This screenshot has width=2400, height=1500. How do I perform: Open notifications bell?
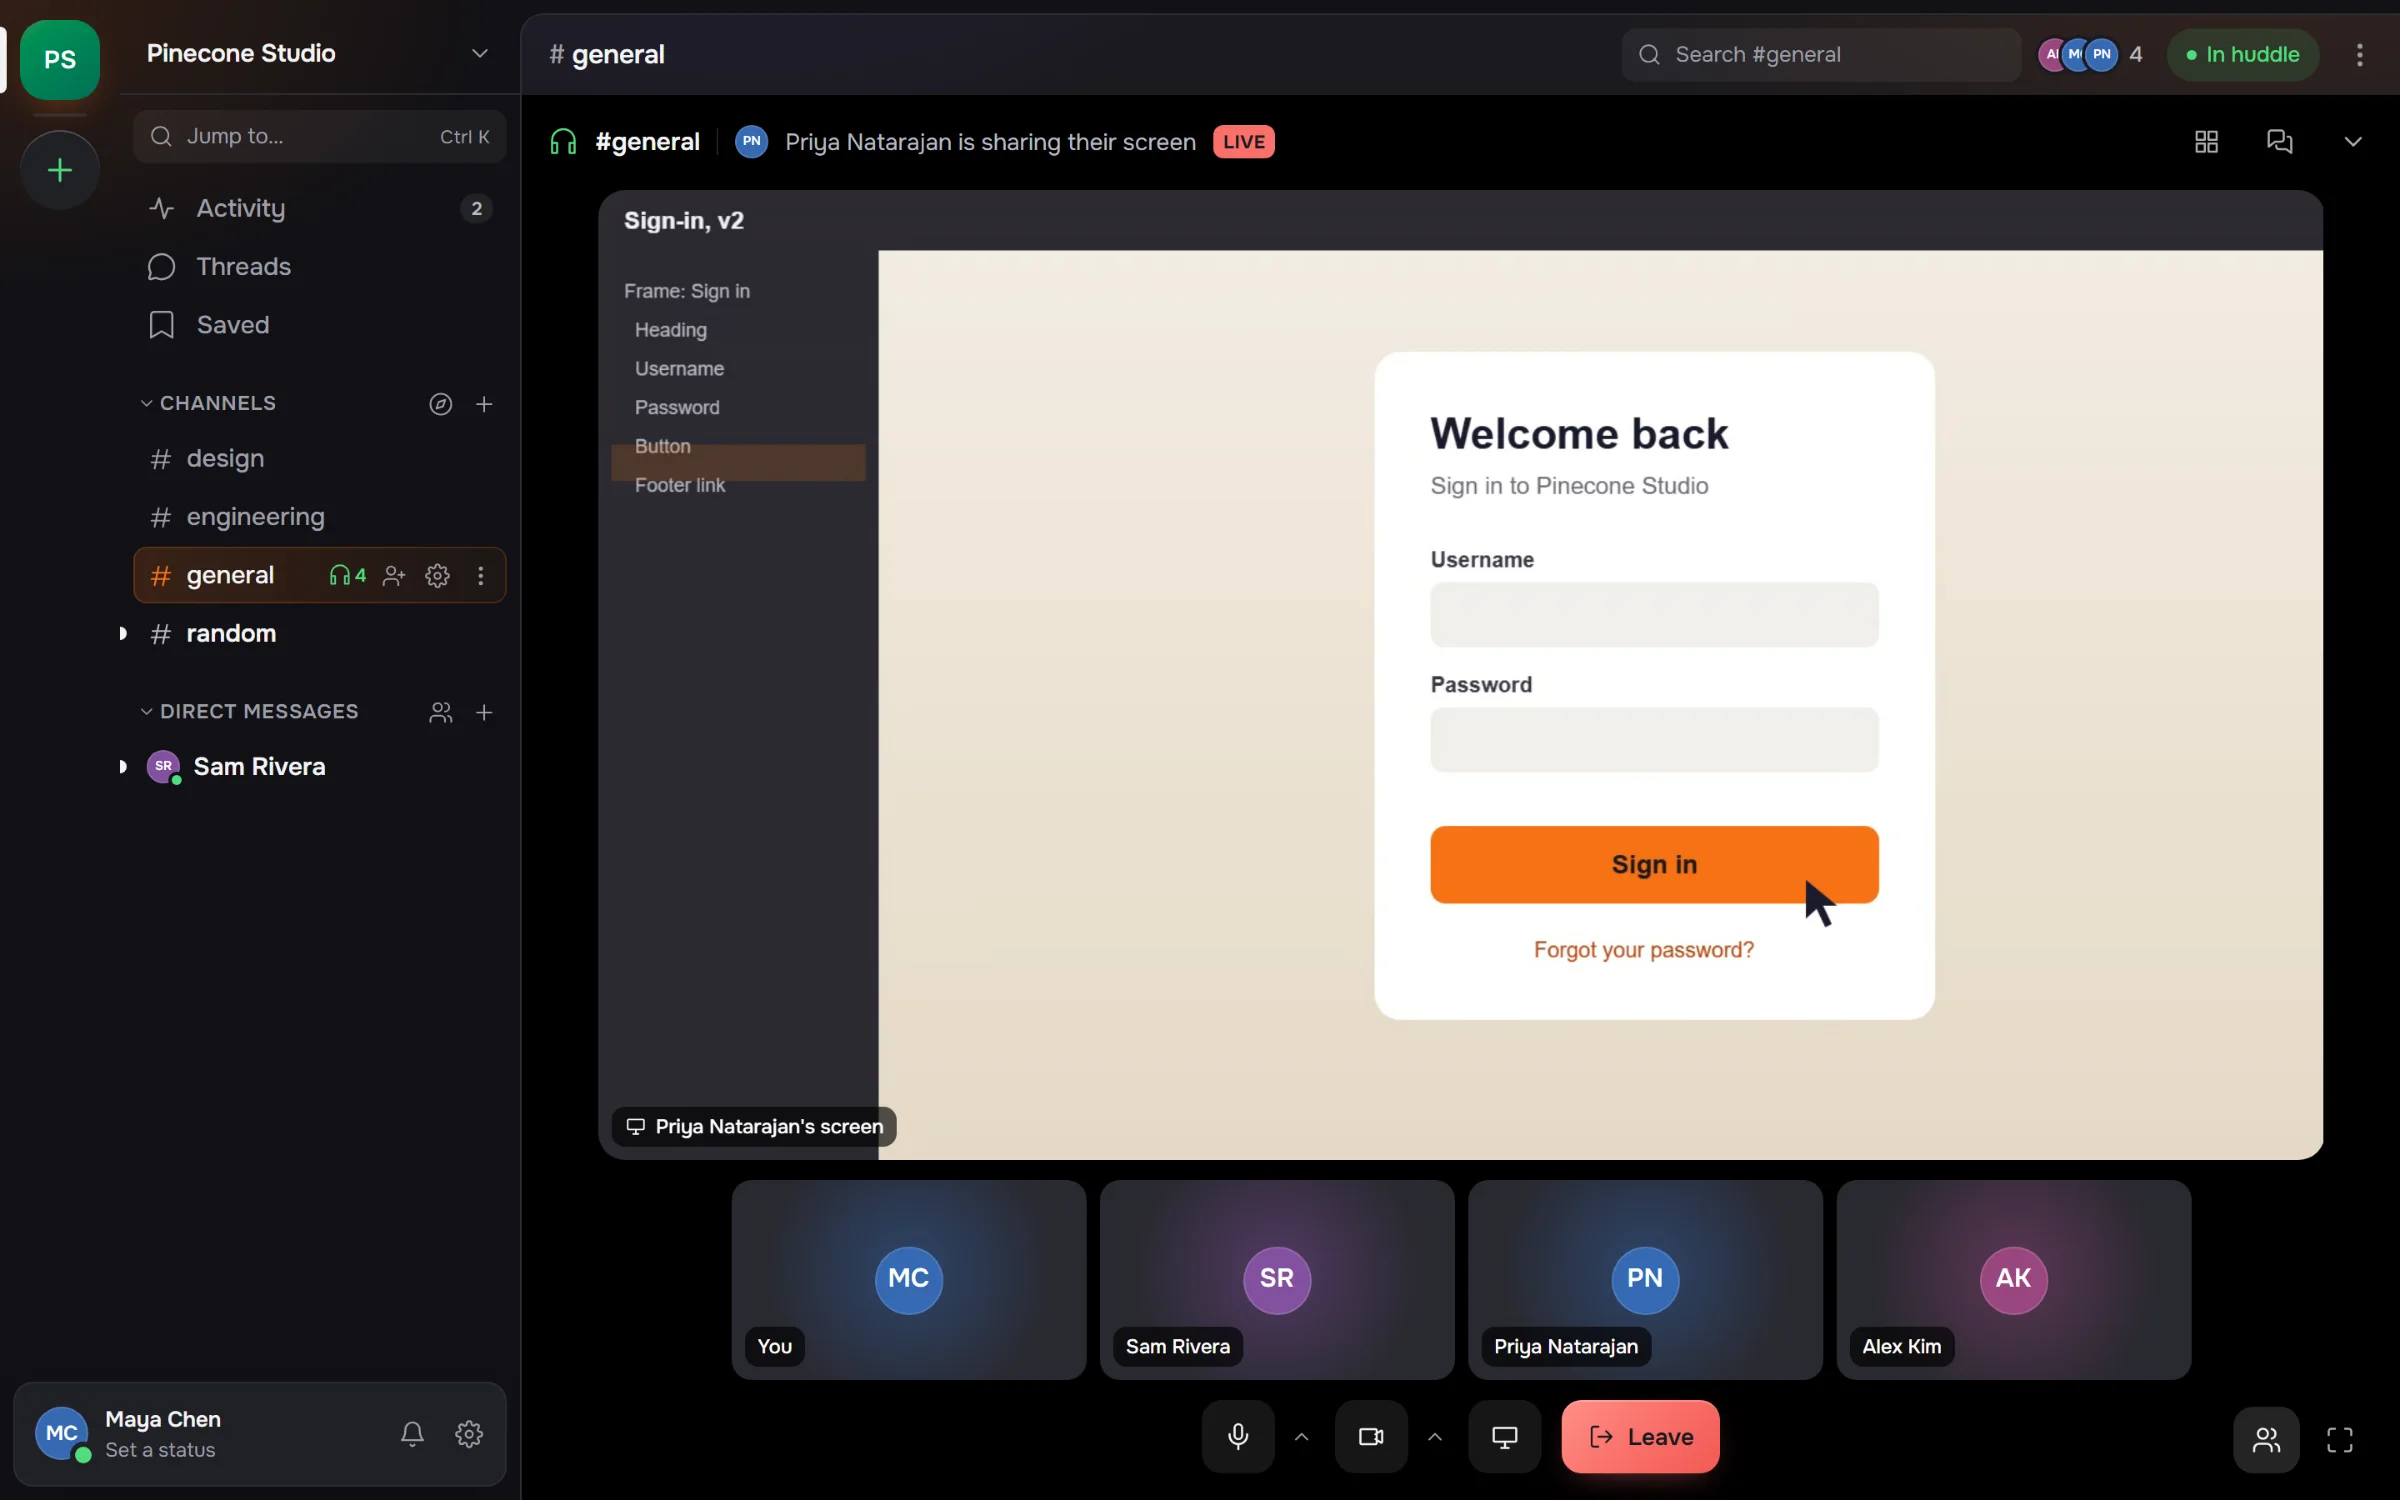click(412, 1434)
